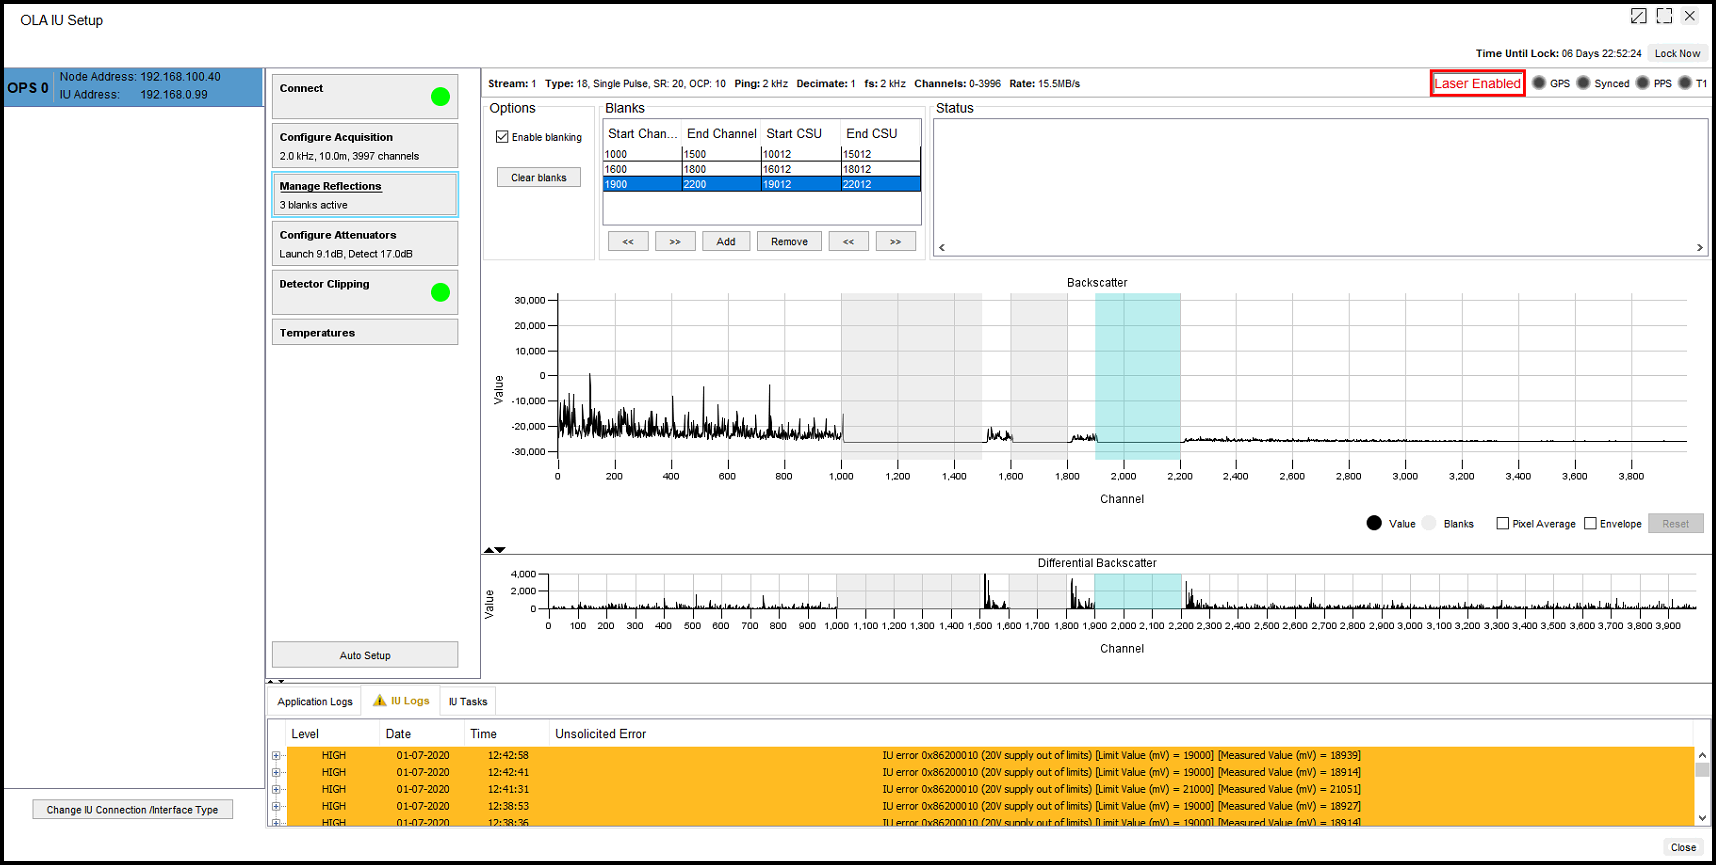Uncheck the Enable blanking checkbox
Screen dimensions: 1716x865
502,137
